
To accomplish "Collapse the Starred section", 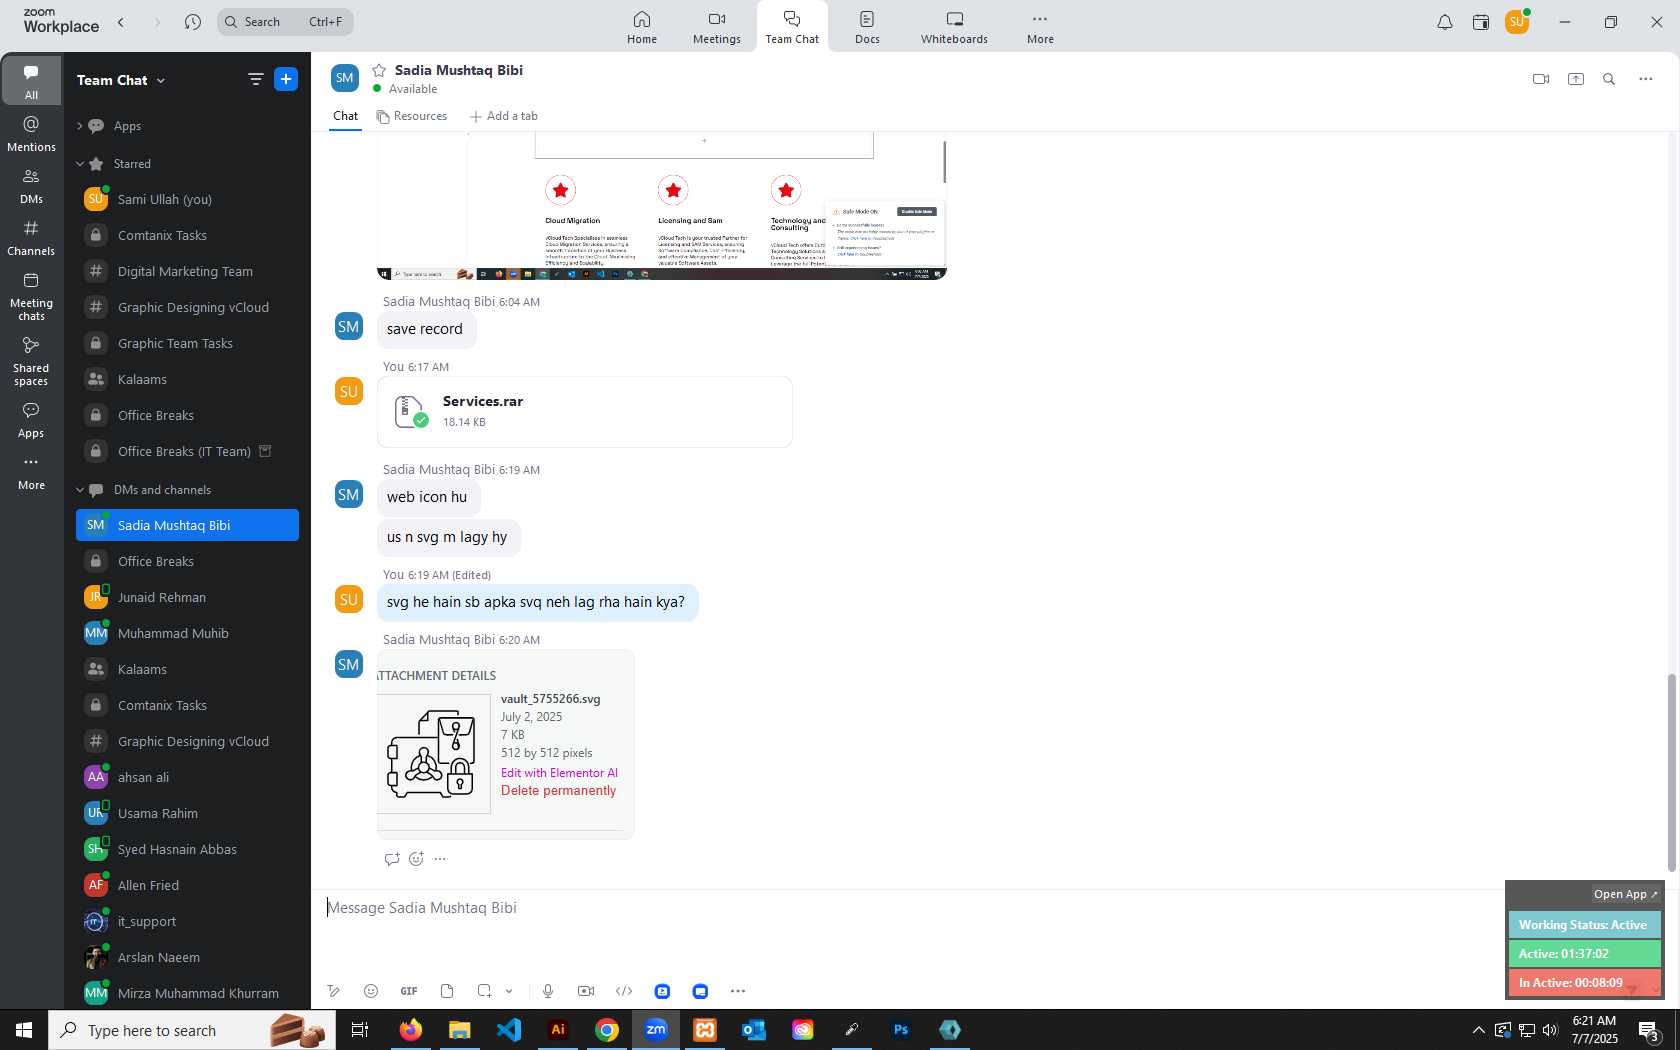I will 79,164.
